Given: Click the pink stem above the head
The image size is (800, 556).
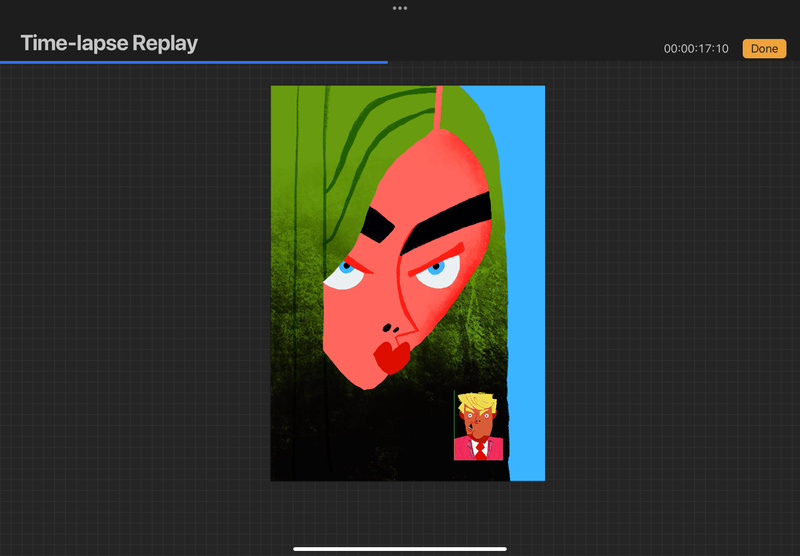Looking at the screenshot, I should [438, 105].
